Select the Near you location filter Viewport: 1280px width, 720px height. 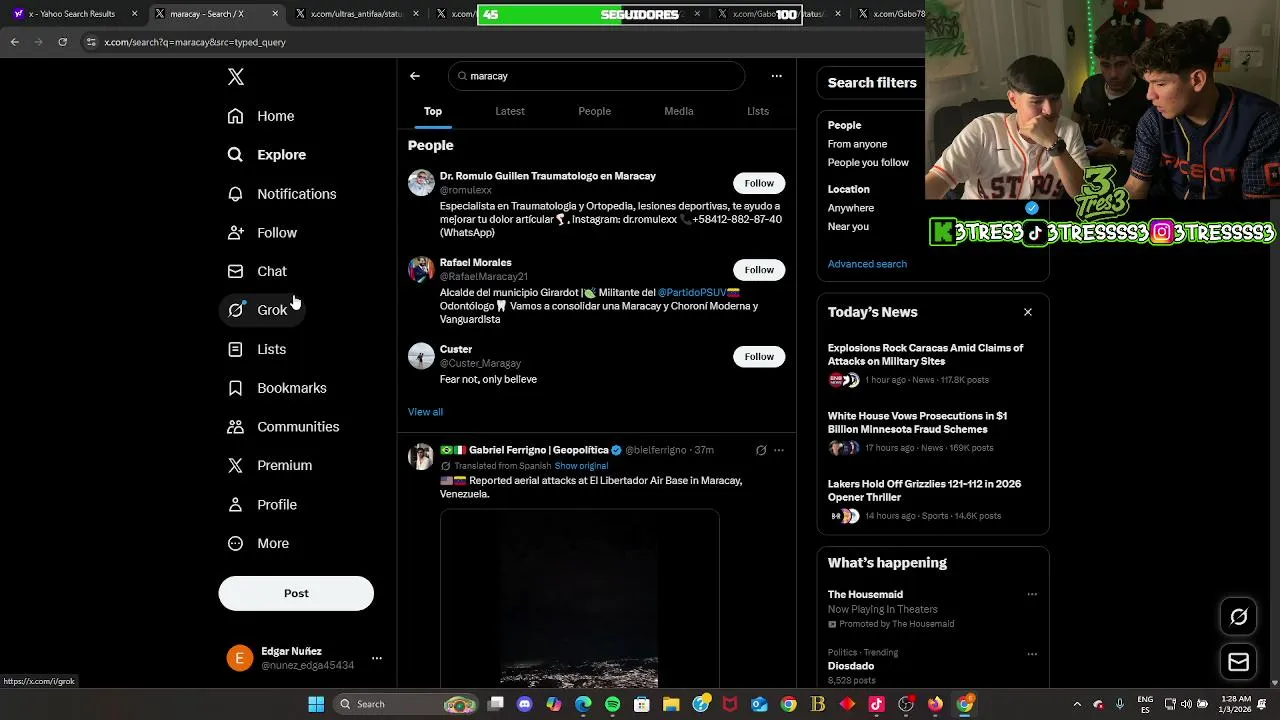pos(848,227)
